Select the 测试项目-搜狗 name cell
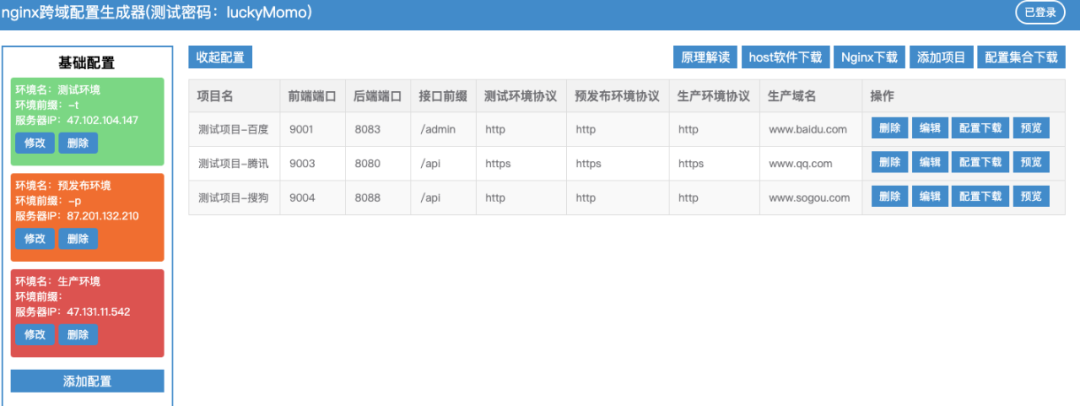1080x406 pixels. pos(234,198)
